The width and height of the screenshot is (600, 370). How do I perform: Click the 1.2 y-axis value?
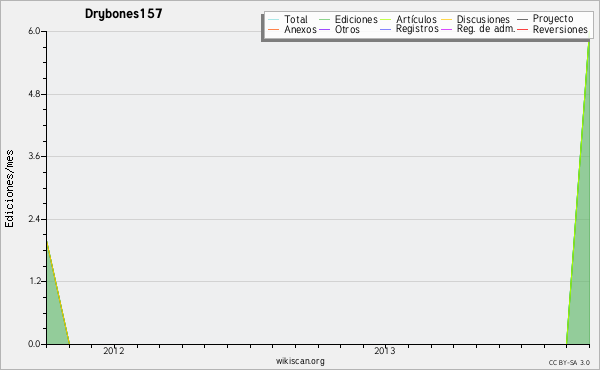tap(34, 282)
